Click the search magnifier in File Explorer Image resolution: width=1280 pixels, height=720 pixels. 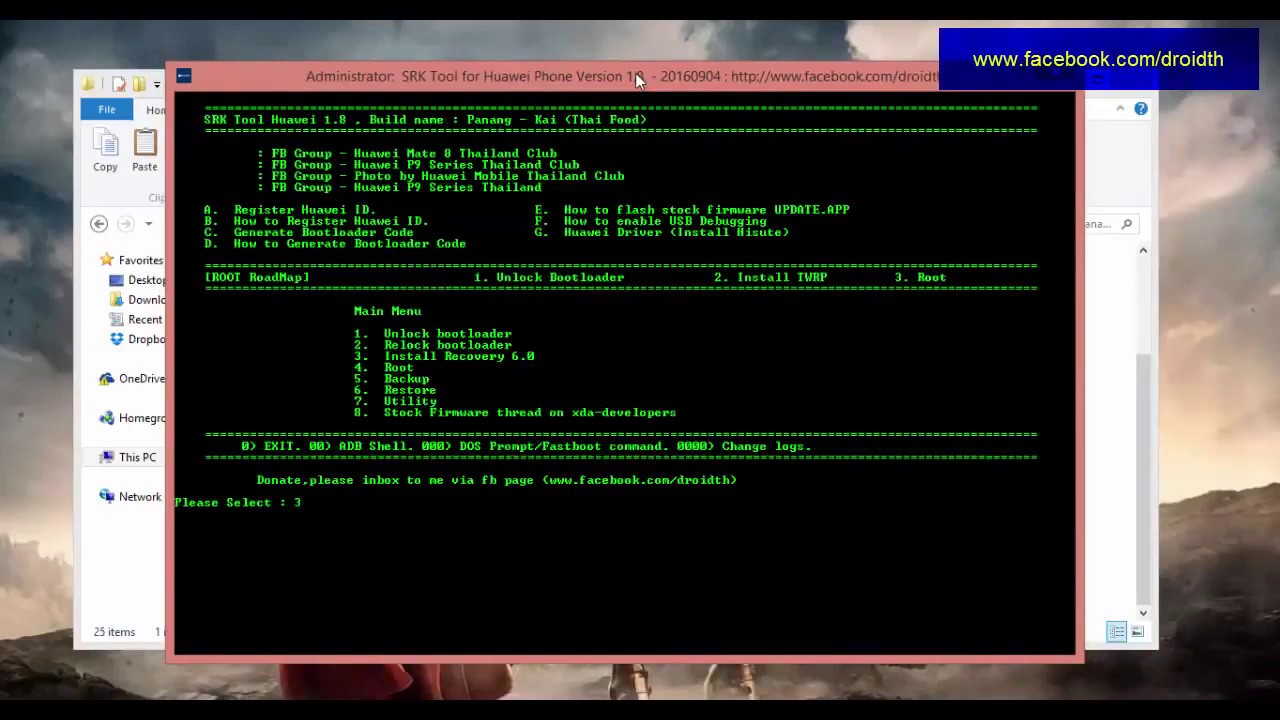coord(1127,224)
